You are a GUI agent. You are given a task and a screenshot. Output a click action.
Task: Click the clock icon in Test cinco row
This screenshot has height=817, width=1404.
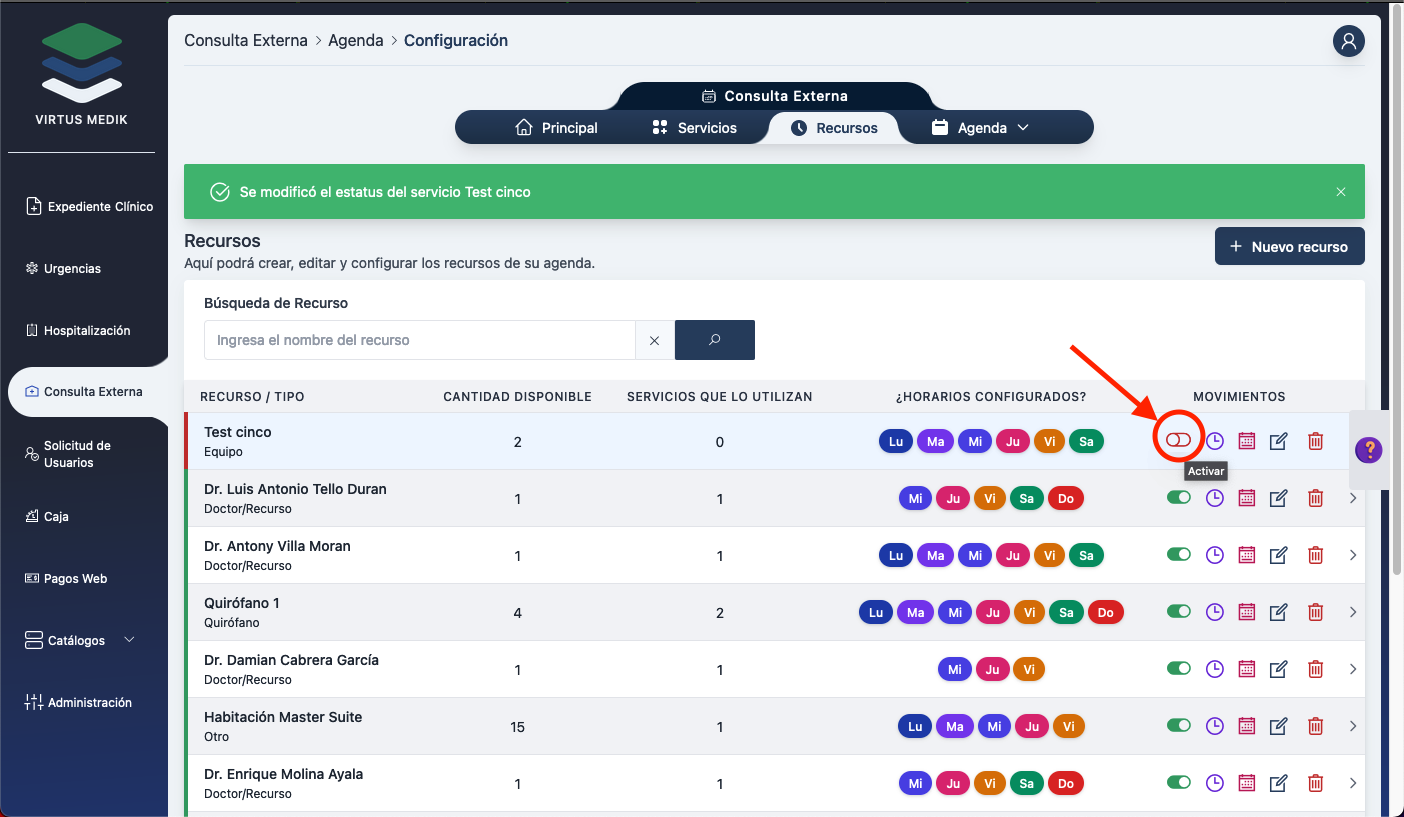point(1214,441)
